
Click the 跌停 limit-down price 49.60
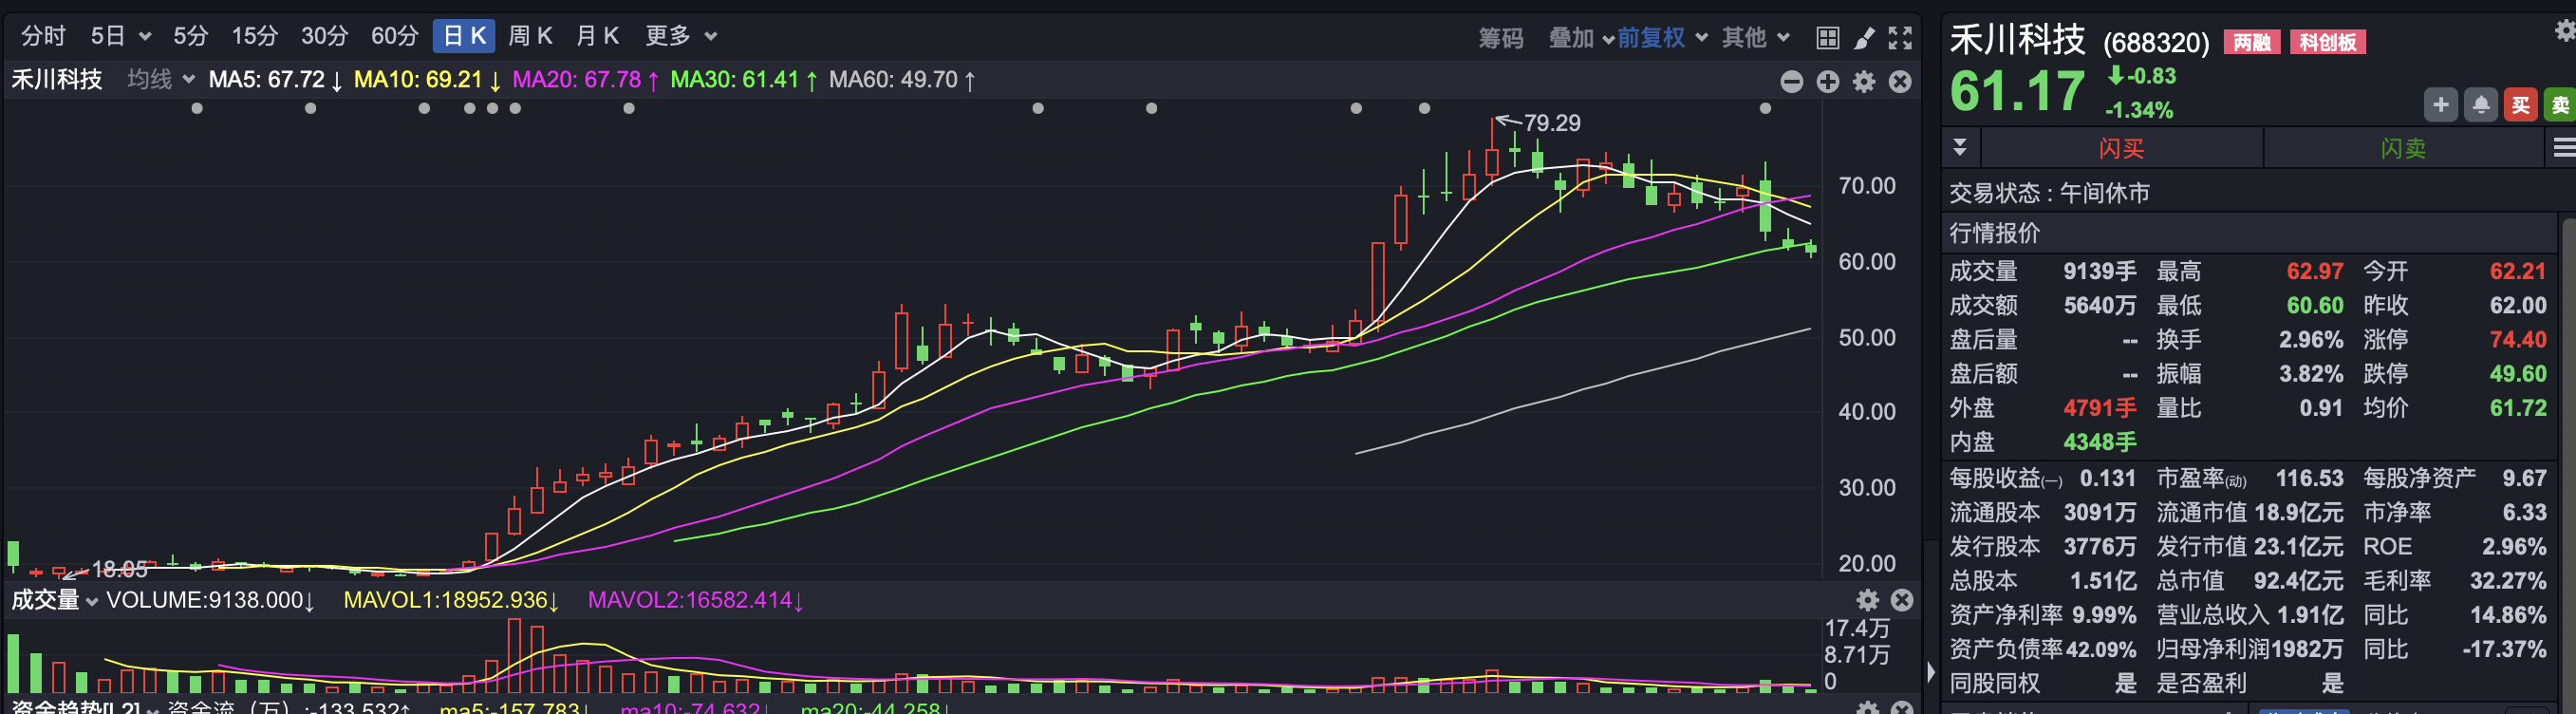(2517, 373)
